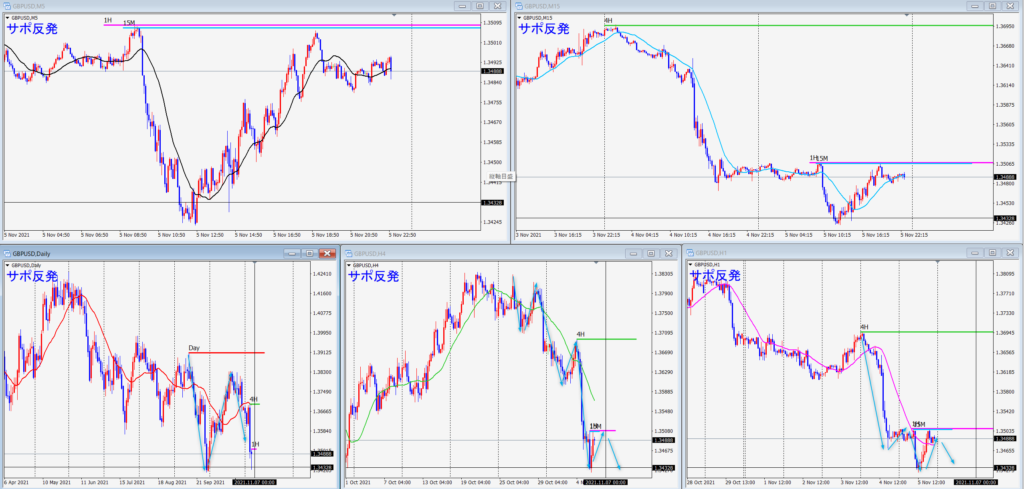This screenshot has height=489, width=1024.
Task: Click the 2021.11.07 00:00 date label on H4 chart
Action: click(605, 481)
